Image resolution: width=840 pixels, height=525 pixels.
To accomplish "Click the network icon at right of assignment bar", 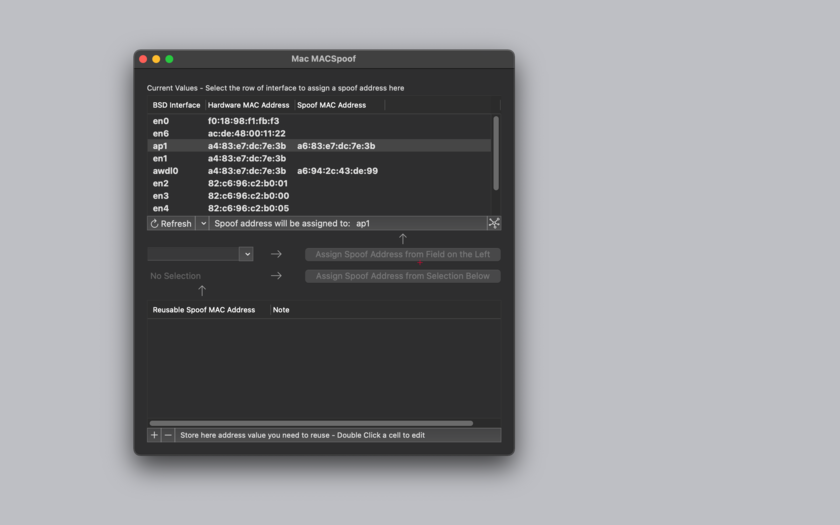I will pyautogui.click(x=494, y=223).
